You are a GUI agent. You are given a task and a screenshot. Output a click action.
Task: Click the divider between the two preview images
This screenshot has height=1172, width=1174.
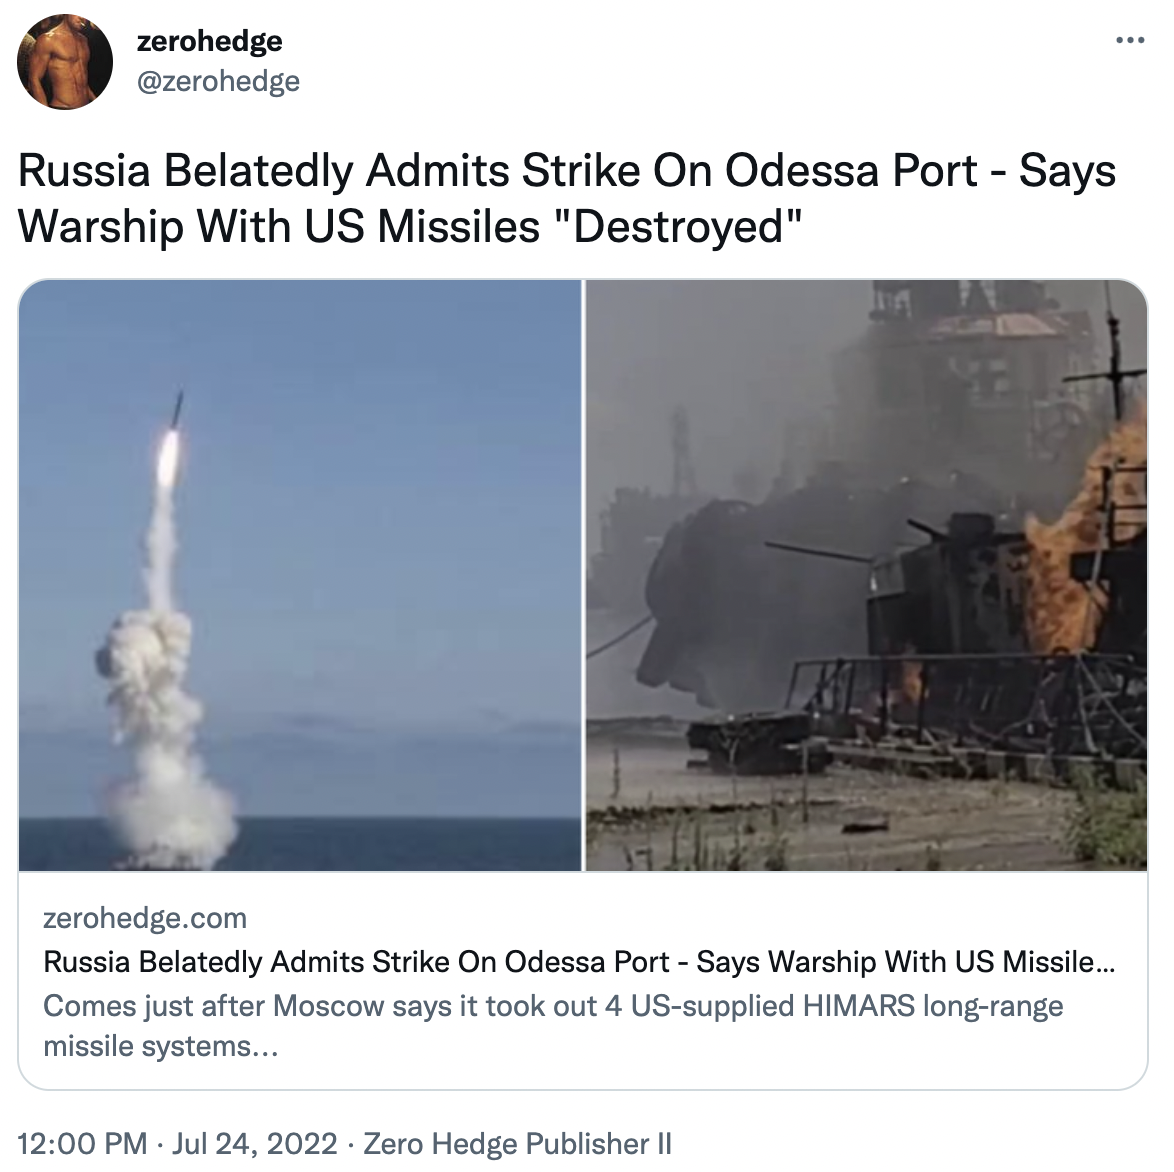coord(584,575)
